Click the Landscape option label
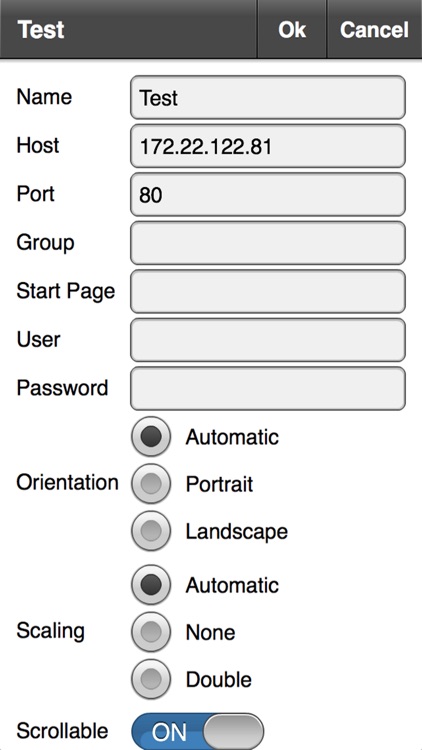 [237, 531]
